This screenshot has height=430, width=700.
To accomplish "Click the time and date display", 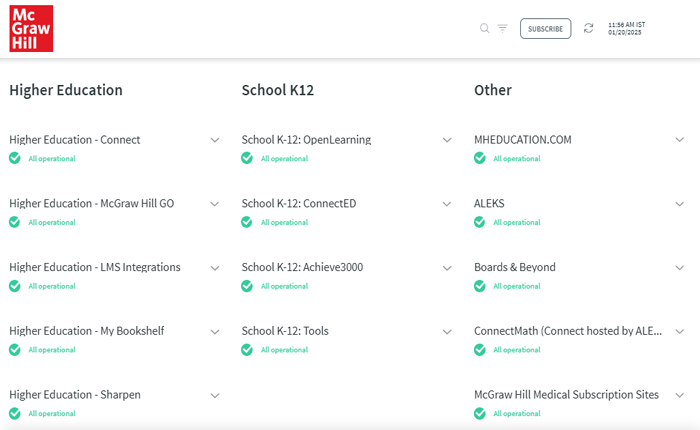I will pyautogui.click(x=626, y=29).
